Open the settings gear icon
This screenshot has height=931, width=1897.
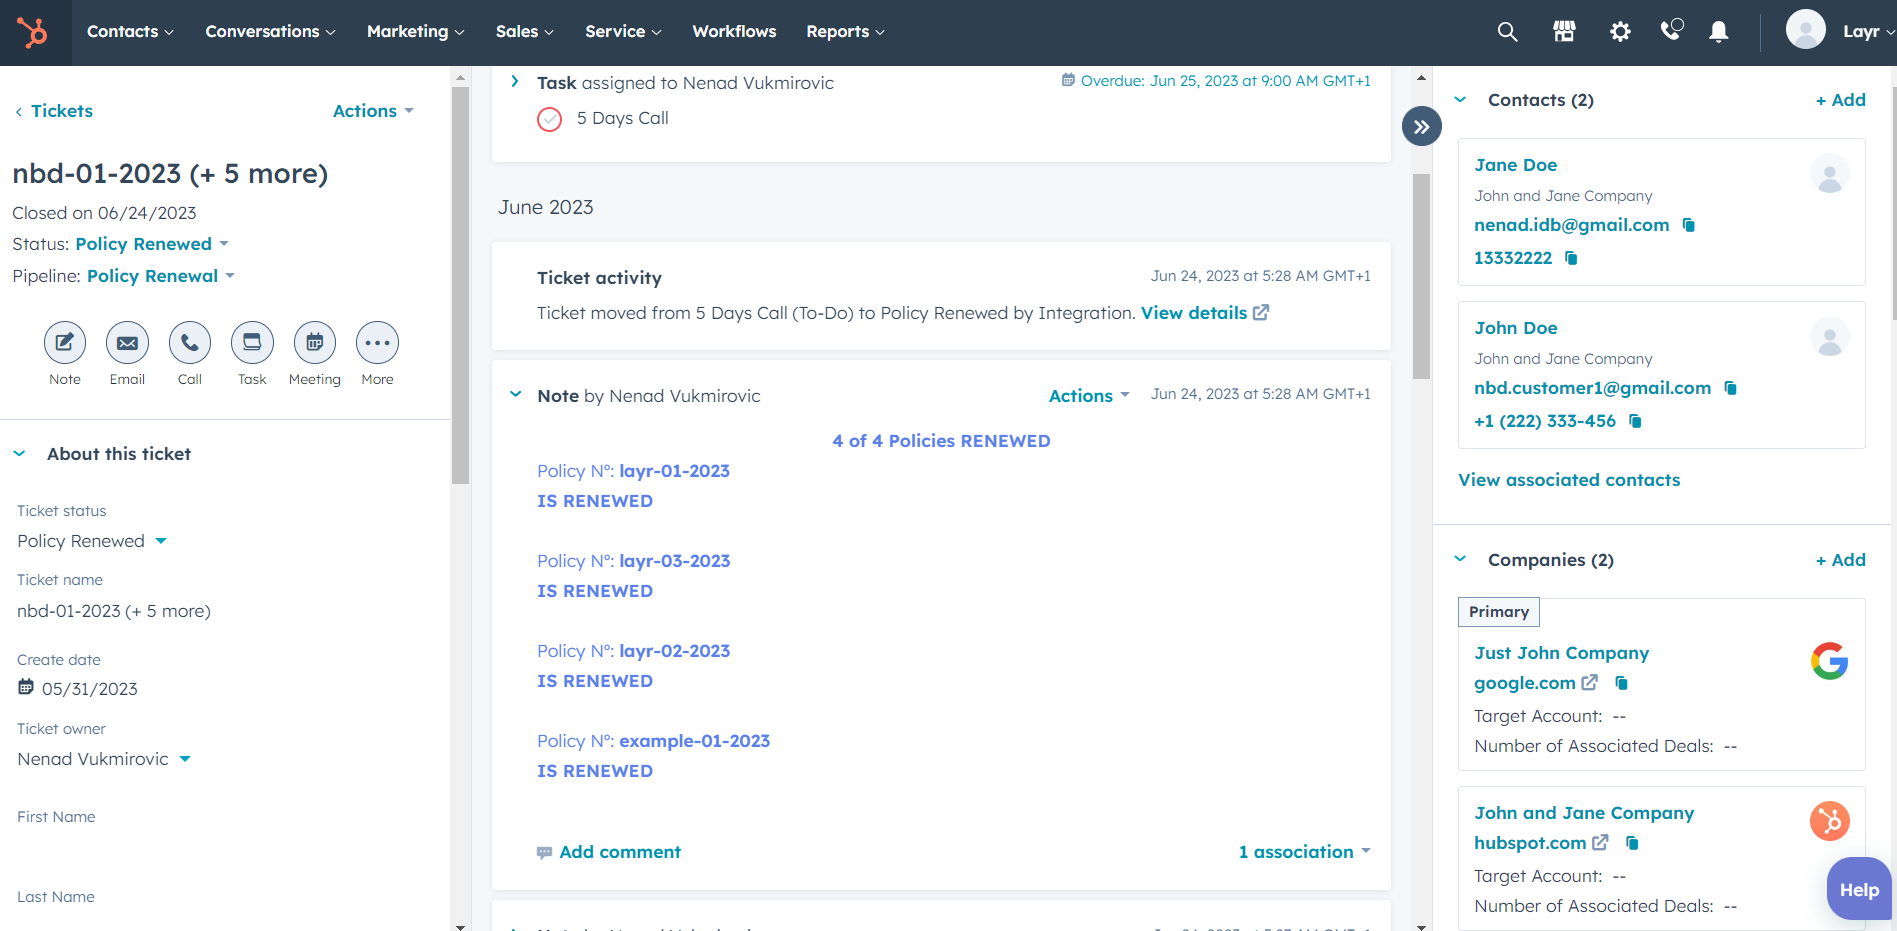pos(1620,32)
